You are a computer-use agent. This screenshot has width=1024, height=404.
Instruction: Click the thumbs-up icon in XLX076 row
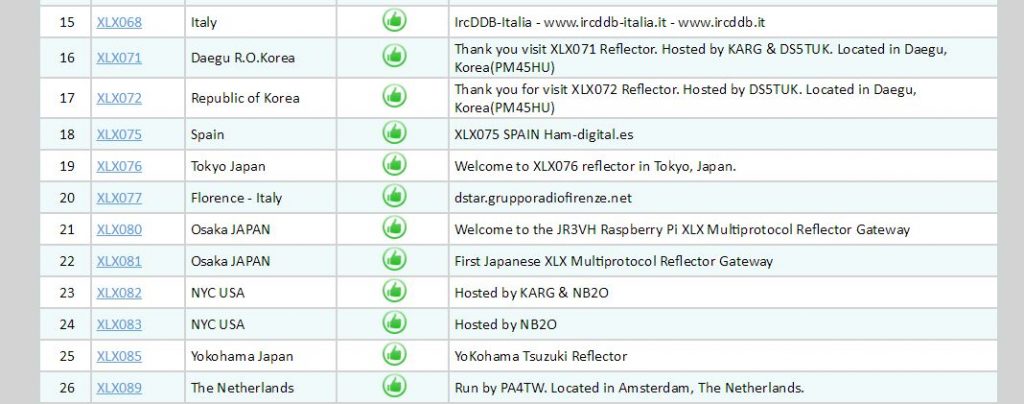click(x=394, y=164)
